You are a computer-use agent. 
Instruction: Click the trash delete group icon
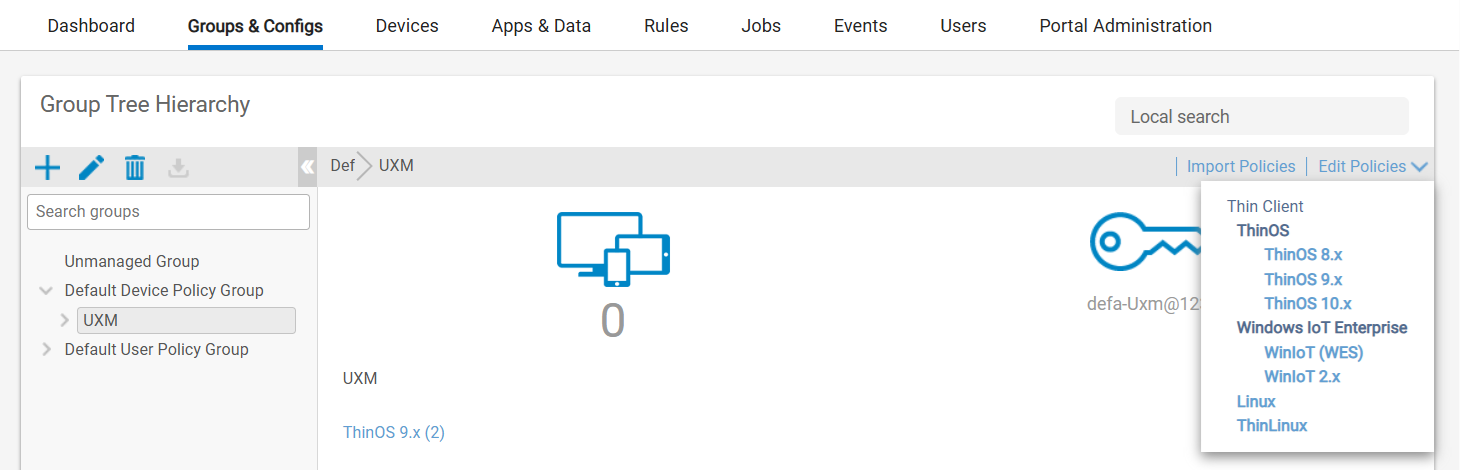point(135,167)
